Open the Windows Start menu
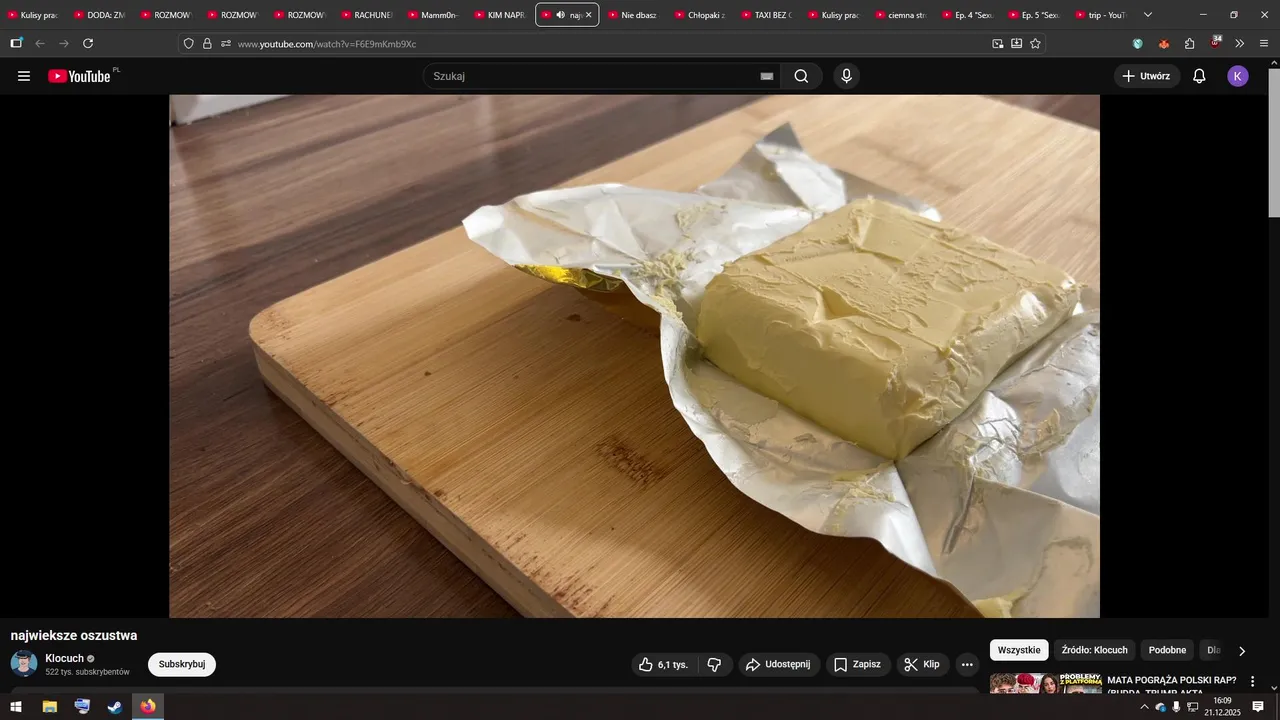Screen dimensions: 1280x720 click(16, 707)
